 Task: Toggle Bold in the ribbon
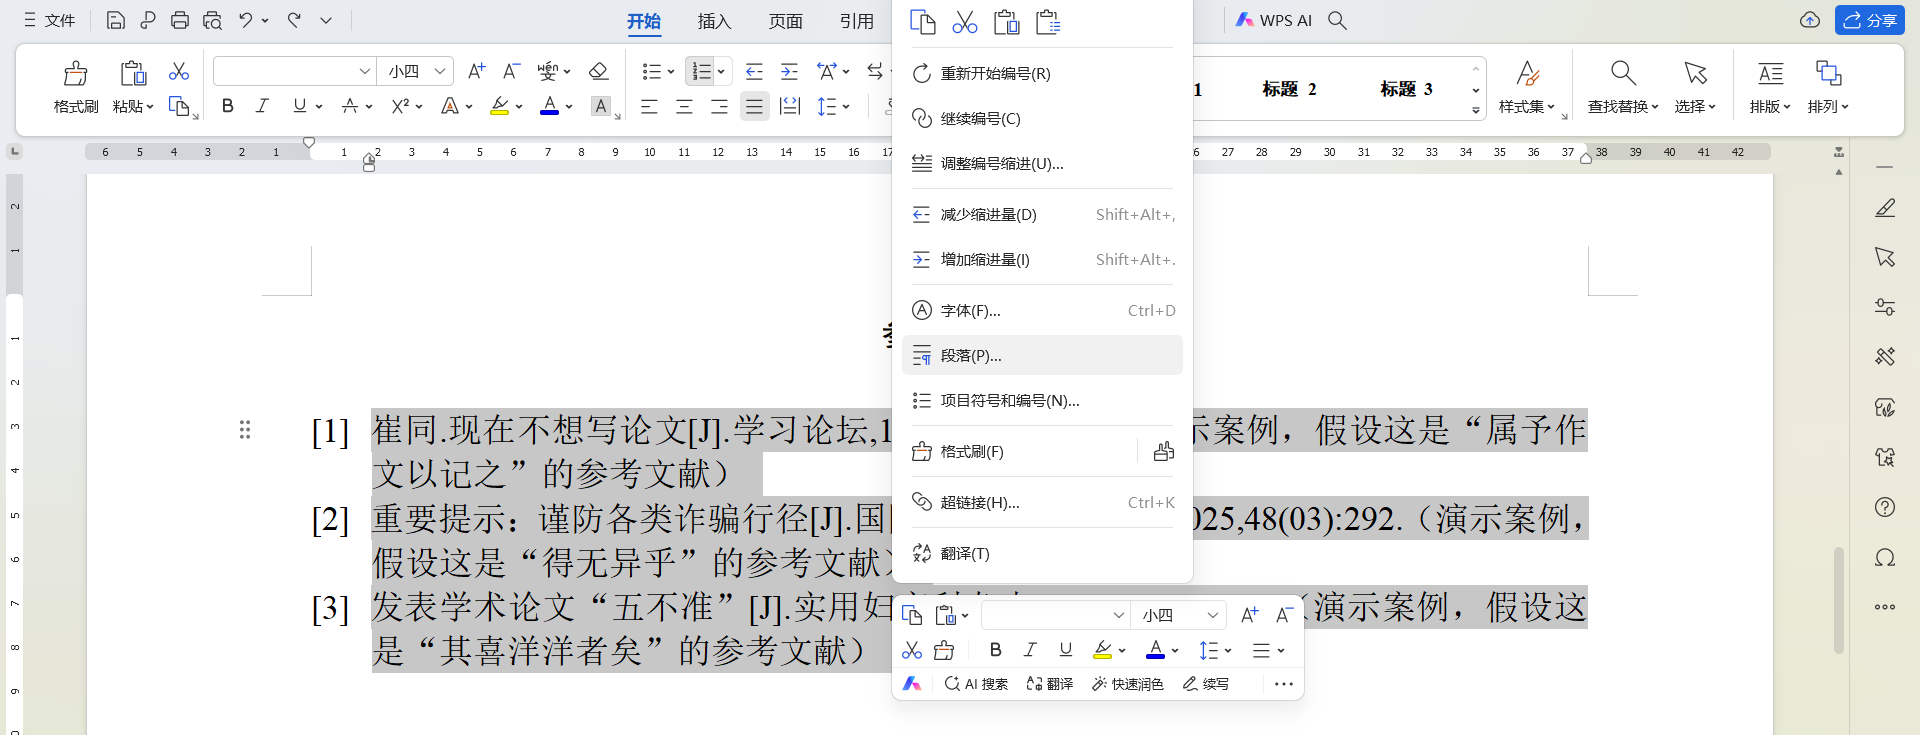228,106
